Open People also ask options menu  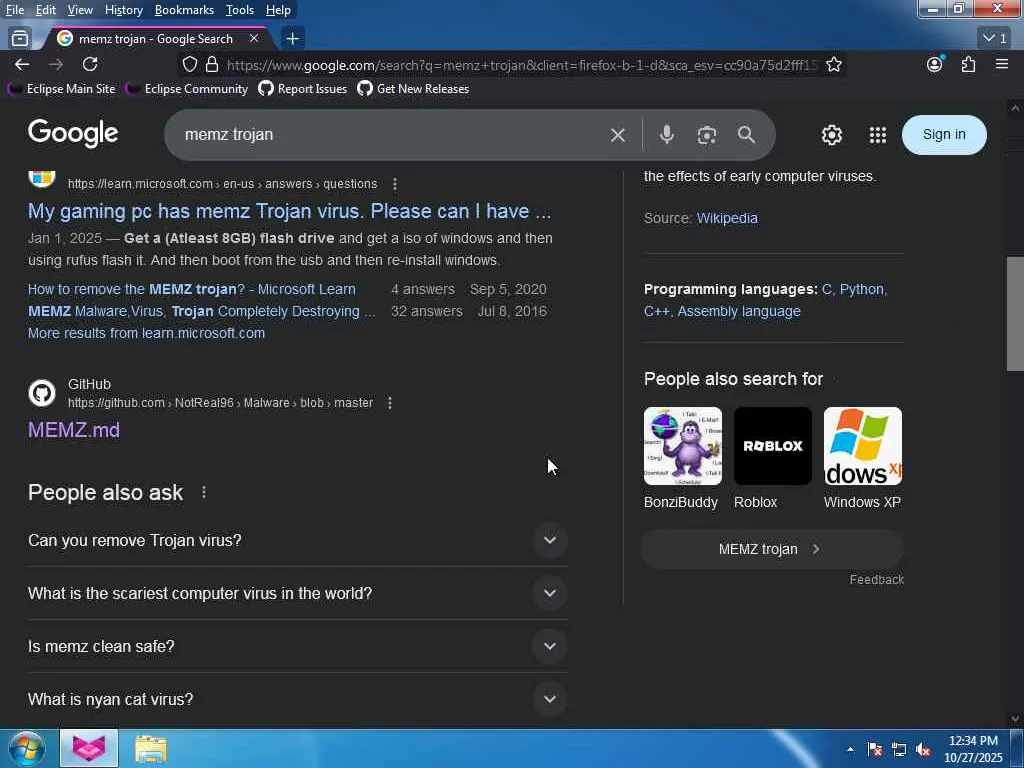[x=204, y=492]
